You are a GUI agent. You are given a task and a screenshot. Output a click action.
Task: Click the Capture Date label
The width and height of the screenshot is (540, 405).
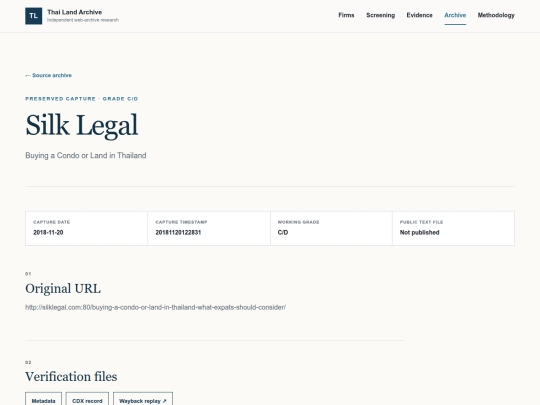(52, 222)
